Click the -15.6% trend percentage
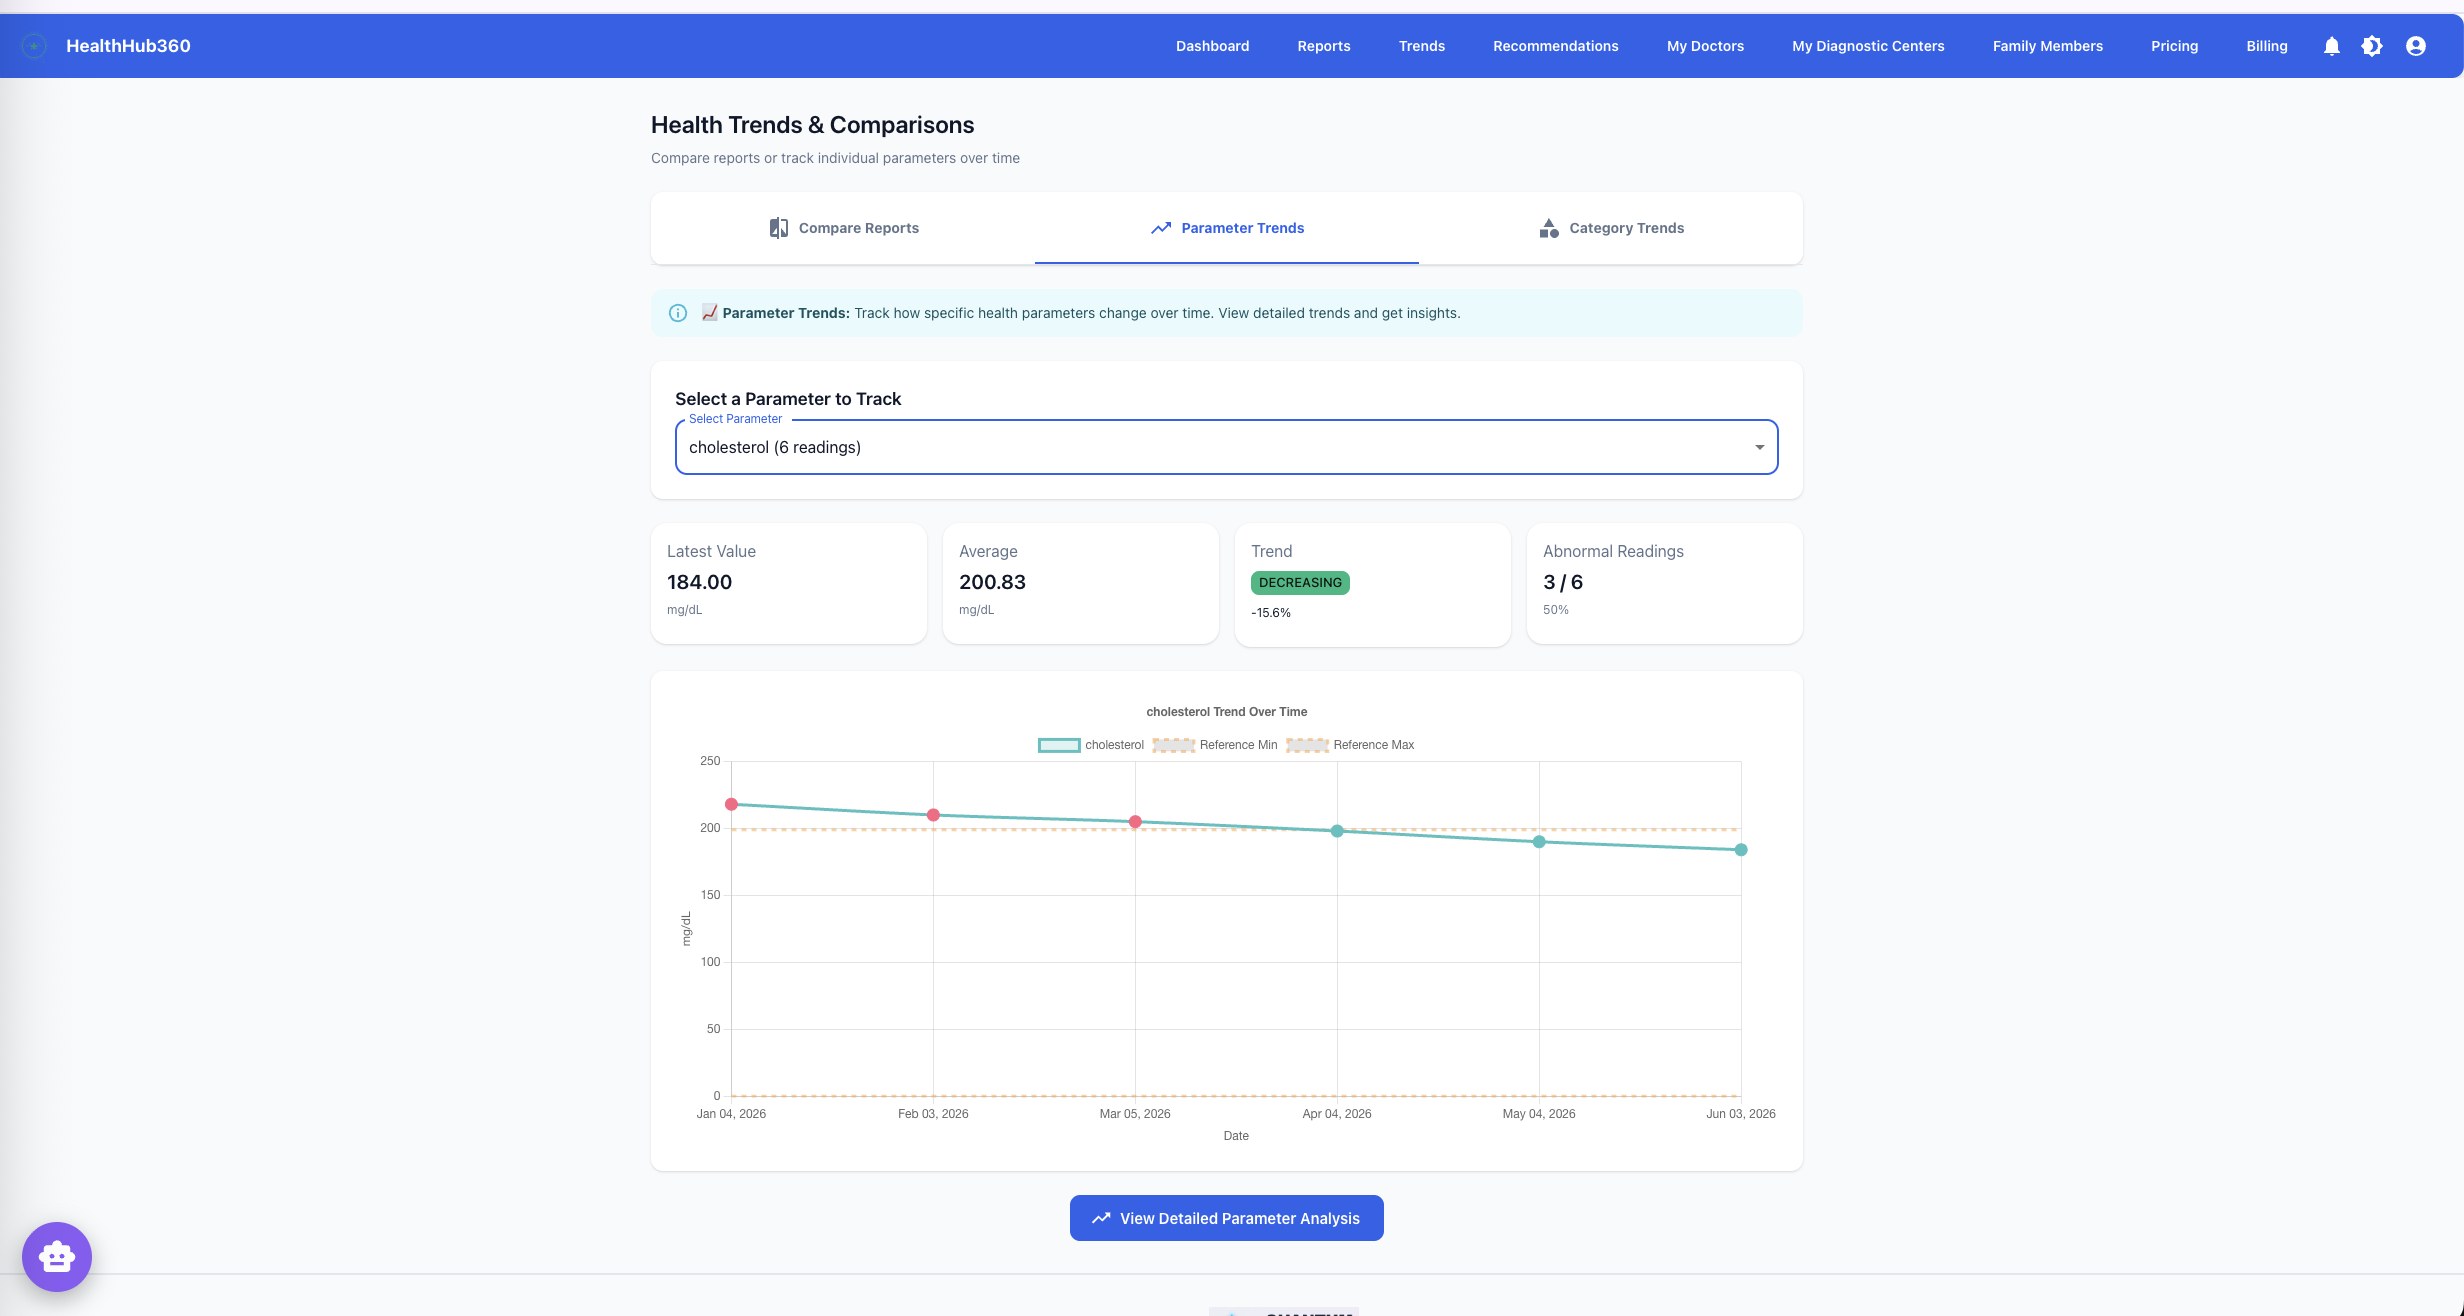 (x=1271, y=613)
